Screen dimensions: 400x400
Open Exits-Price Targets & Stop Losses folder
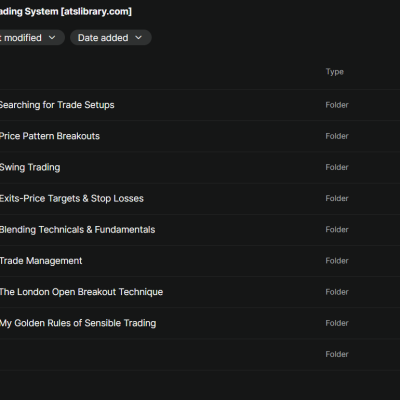(x=72, y=199)
